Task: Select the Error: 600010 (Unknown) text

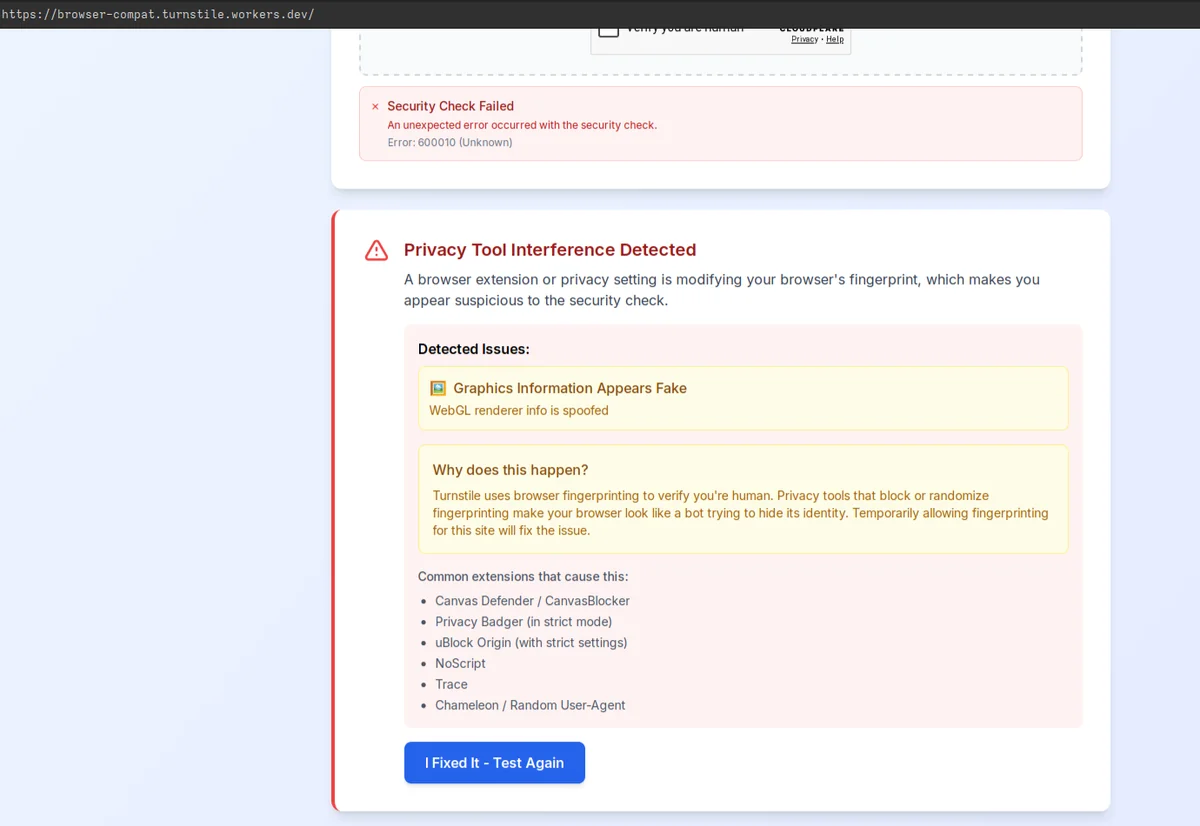Action: tap(450, 143)
